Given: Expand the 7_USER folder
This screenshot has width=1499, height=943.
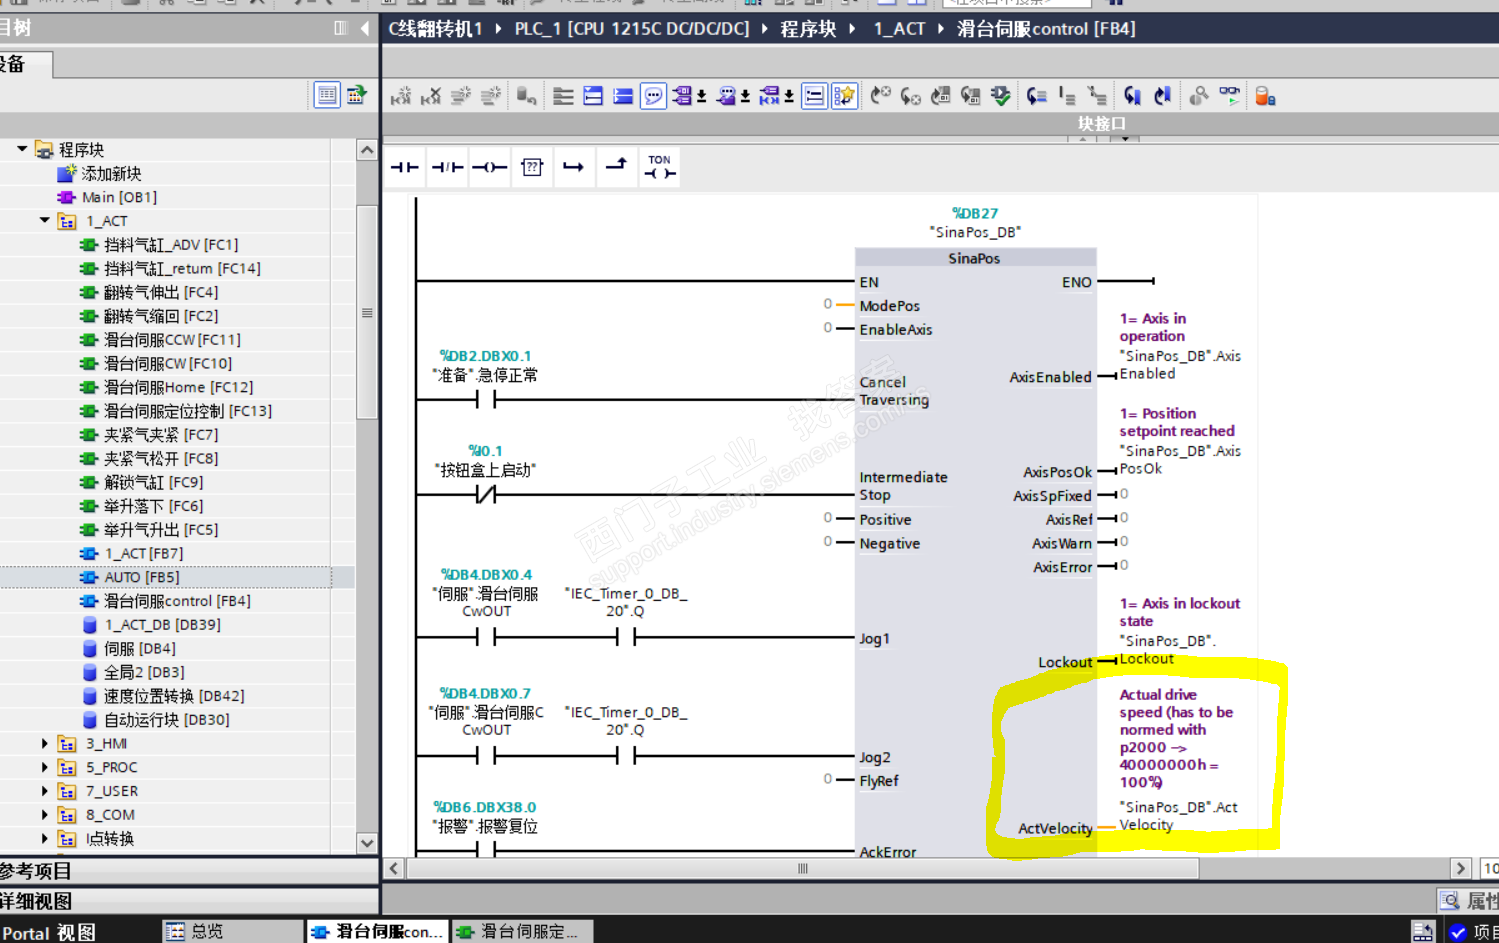Looking at the screenshot, I should (x=45, y=791).
